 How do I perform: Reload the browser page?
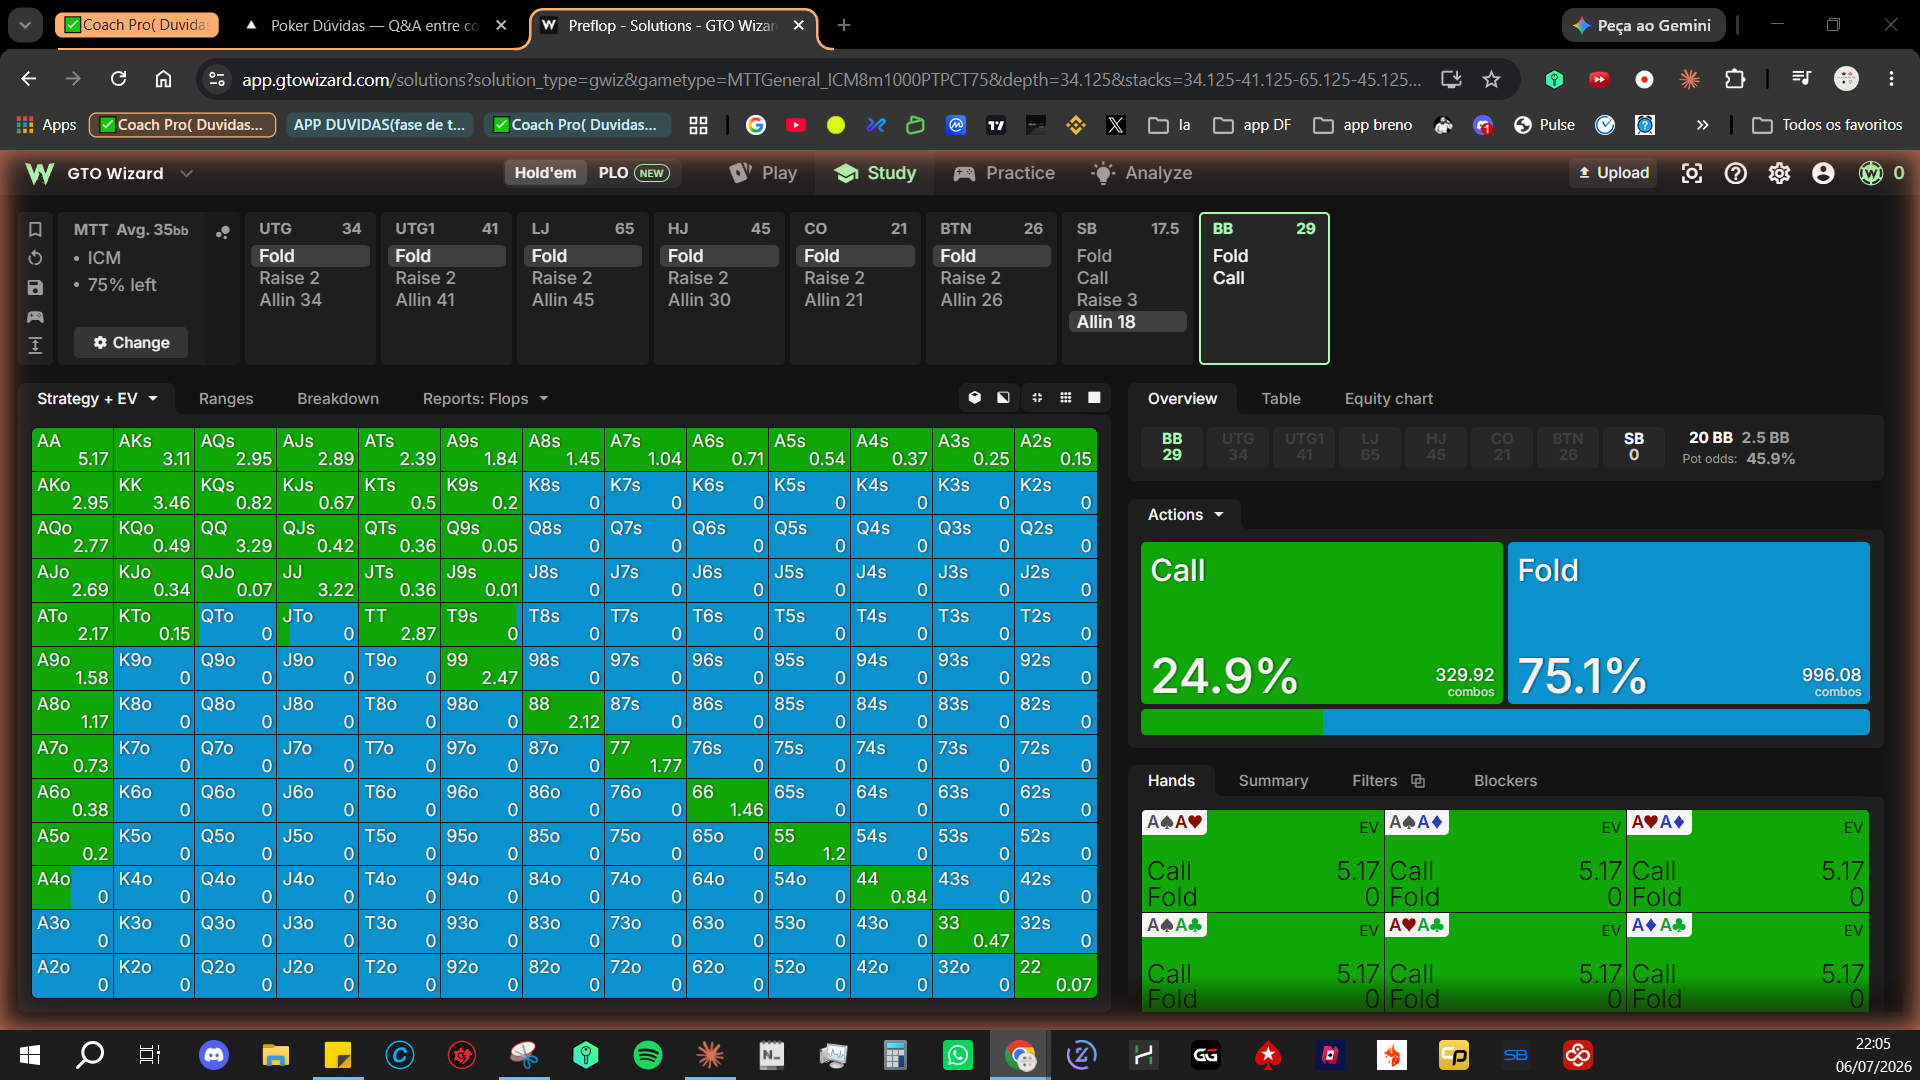coord(118,79)
